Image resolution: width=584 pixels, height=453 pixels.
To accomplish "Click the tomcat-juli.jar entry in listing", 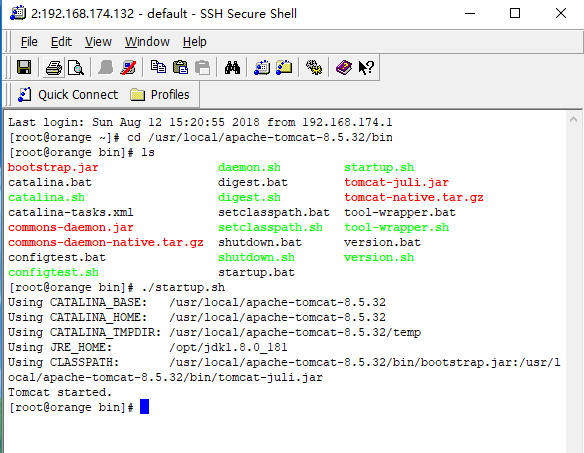I will (396, 182).
